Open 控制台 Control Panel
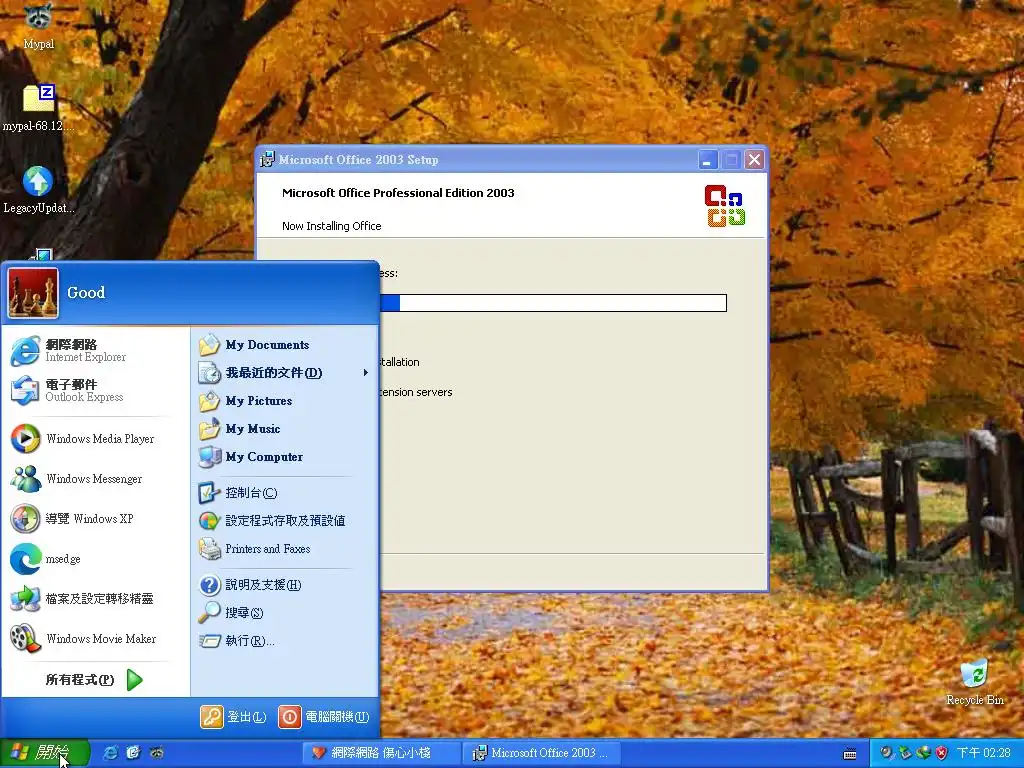The height and width of the screenshot is (768, 1024). [285, 493]
